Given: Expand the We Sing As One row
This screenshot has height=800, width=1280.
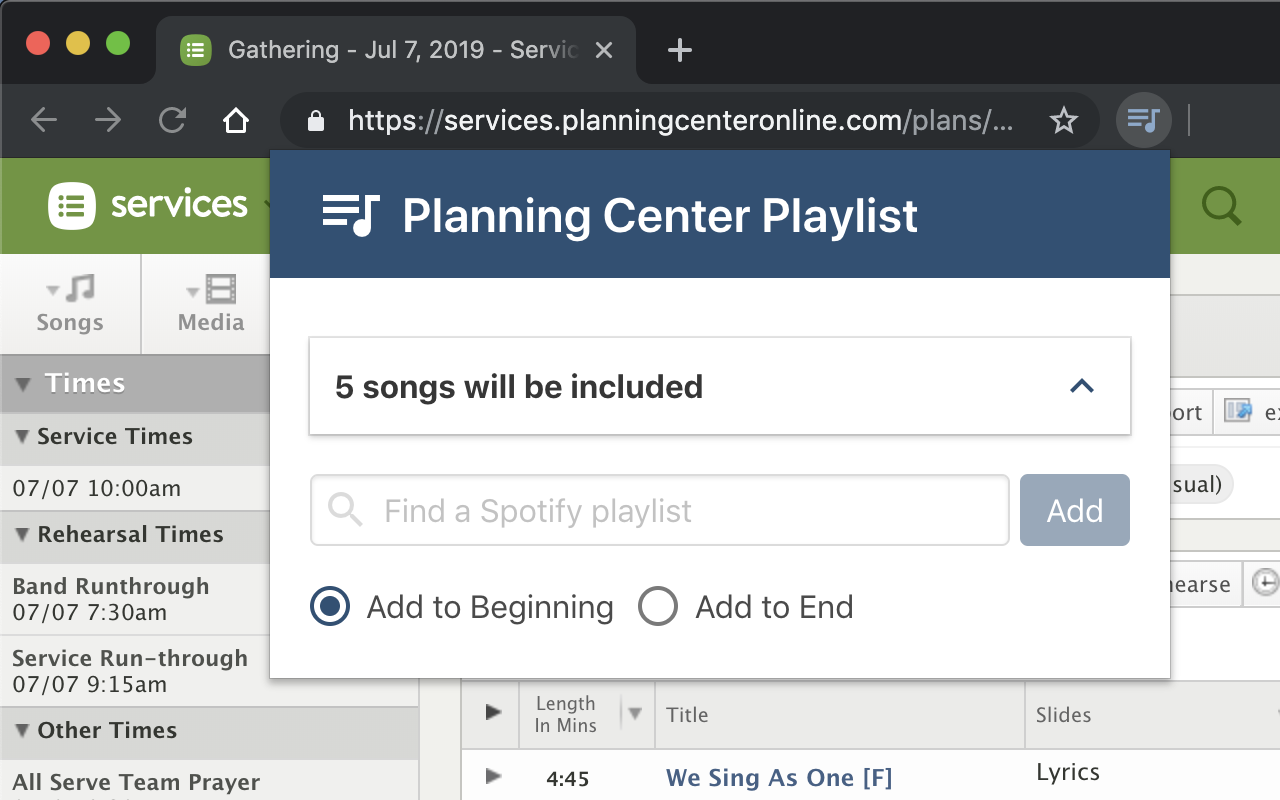Looking at the screenshot, I should pos(492,776).
